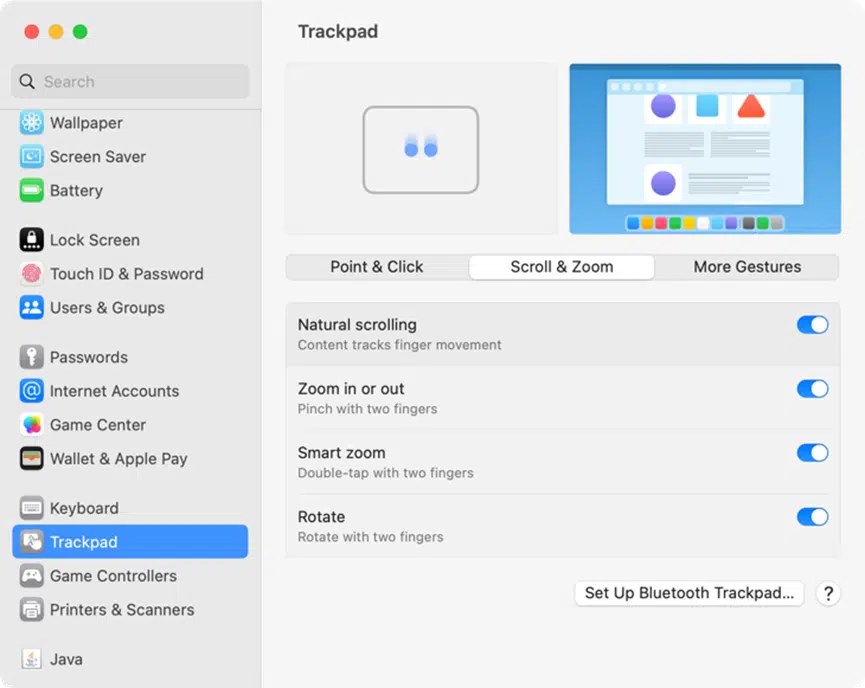Open the Wallpaper settings icon
The height and width of the screenshot is (688, 865).
31,123
